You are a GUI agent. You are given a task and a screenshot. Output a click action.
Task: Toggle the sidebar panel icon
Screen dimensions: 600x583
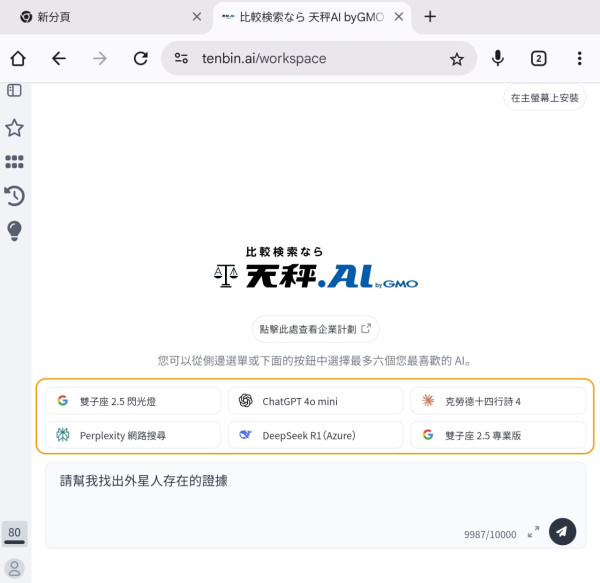click(14, 91)
